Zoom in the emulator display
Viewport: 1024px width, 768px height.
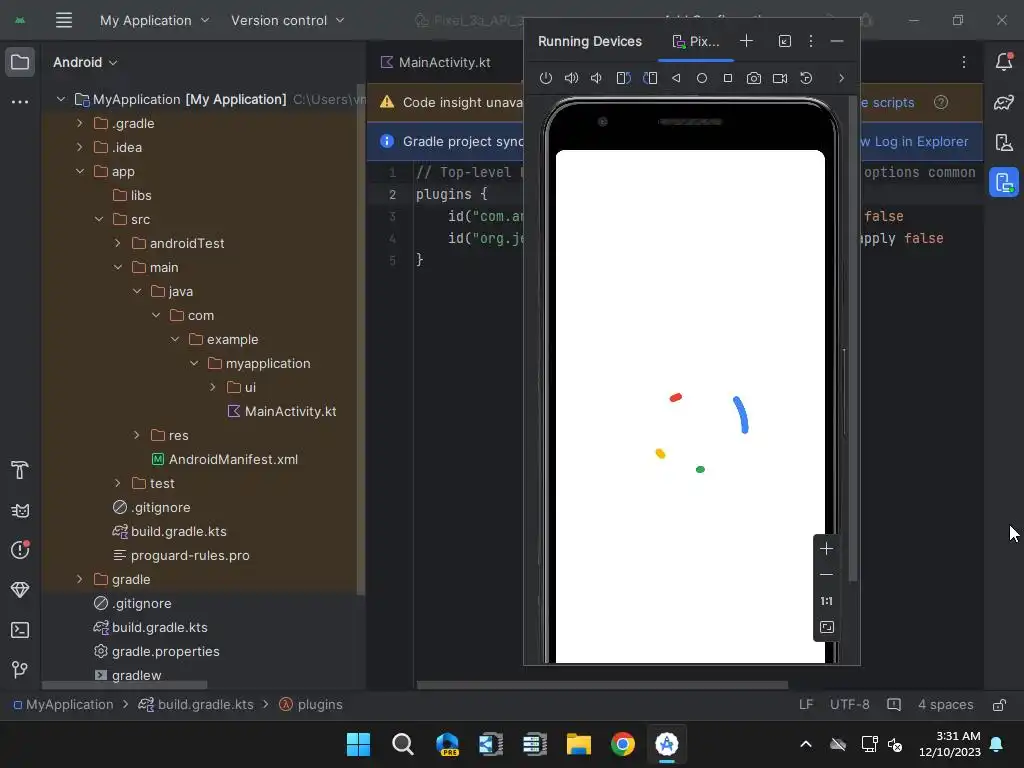(826, 549)
